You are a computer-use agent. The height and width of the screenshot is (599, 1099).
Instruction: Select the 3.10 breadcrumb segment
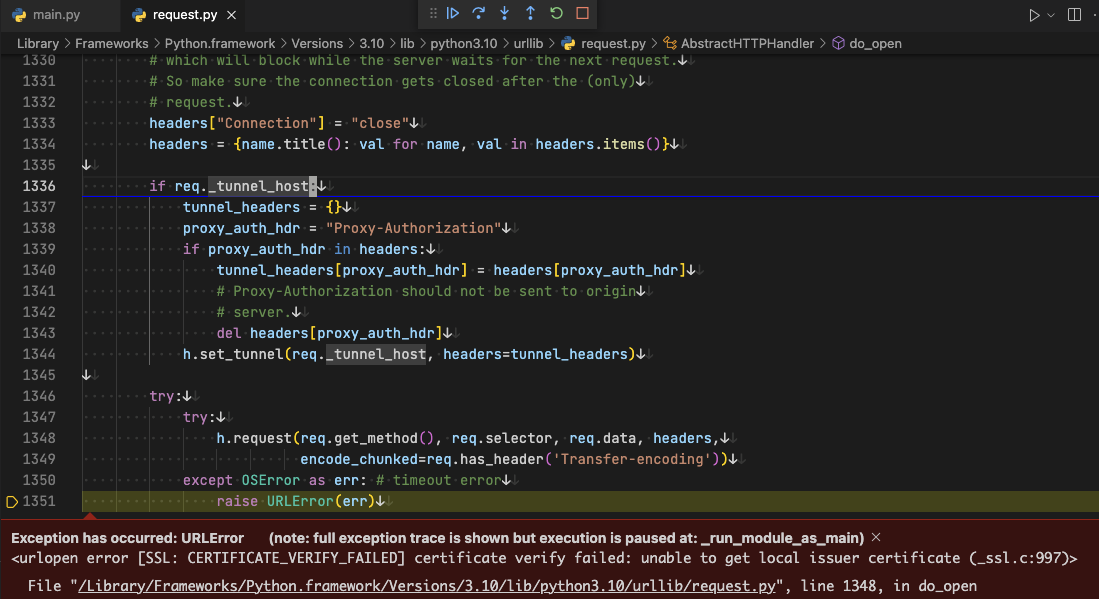371,43
